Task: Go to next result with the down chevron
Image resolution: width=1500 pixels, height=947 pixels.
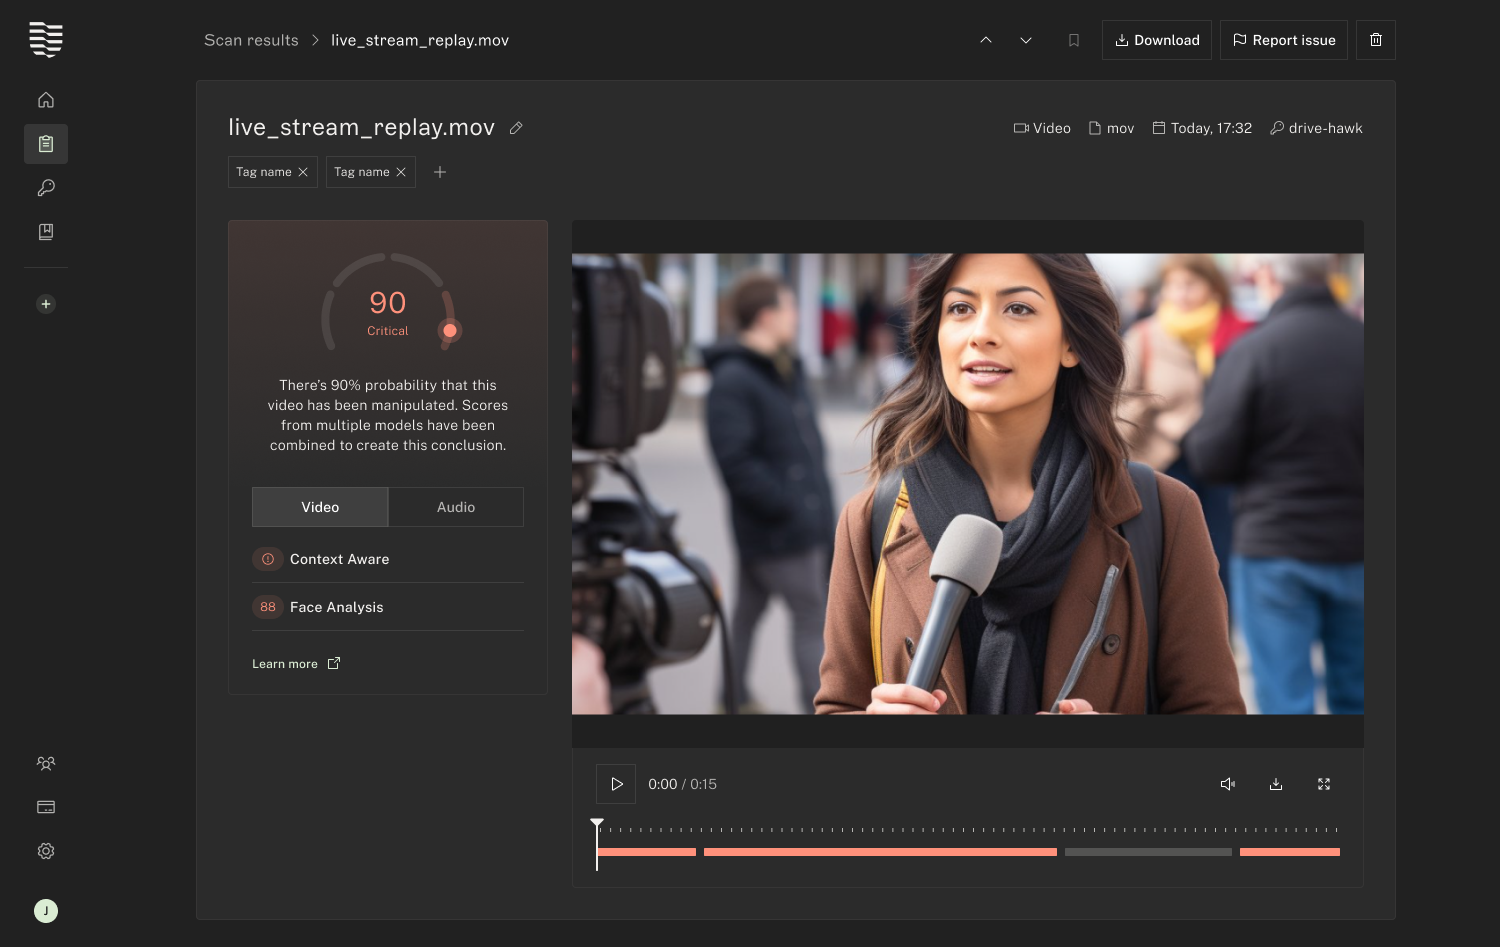Action: click(1026, 40)
